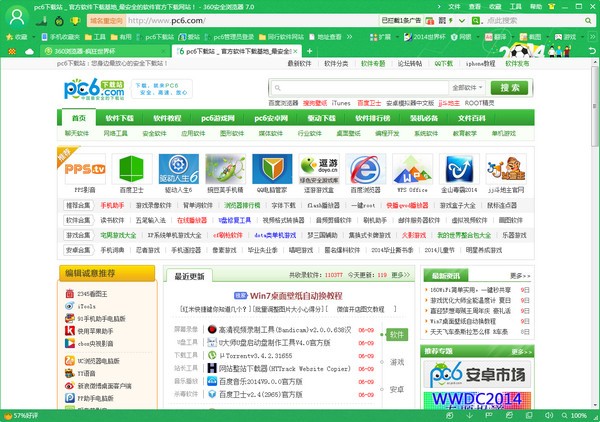This screenshot has width=600, height=422.
Task: Open the 百度卫士 green cube icon
Action: tap(132, 169)
